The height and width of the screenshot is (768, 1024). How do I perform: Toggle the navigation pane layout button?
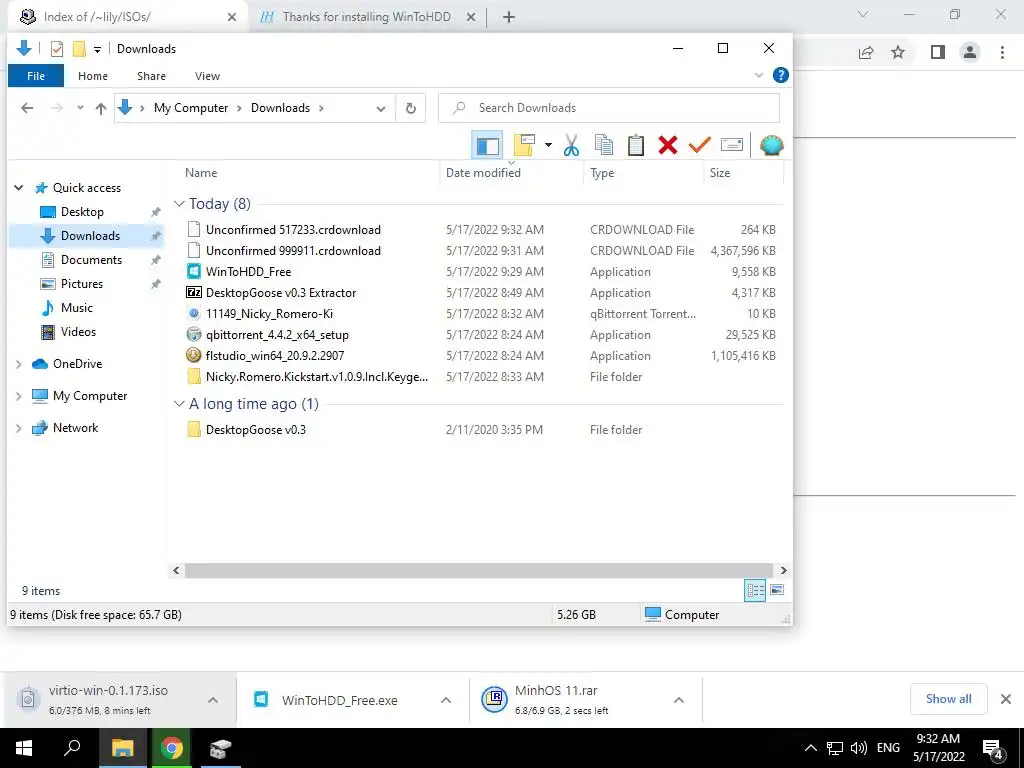tap(487, 145)
